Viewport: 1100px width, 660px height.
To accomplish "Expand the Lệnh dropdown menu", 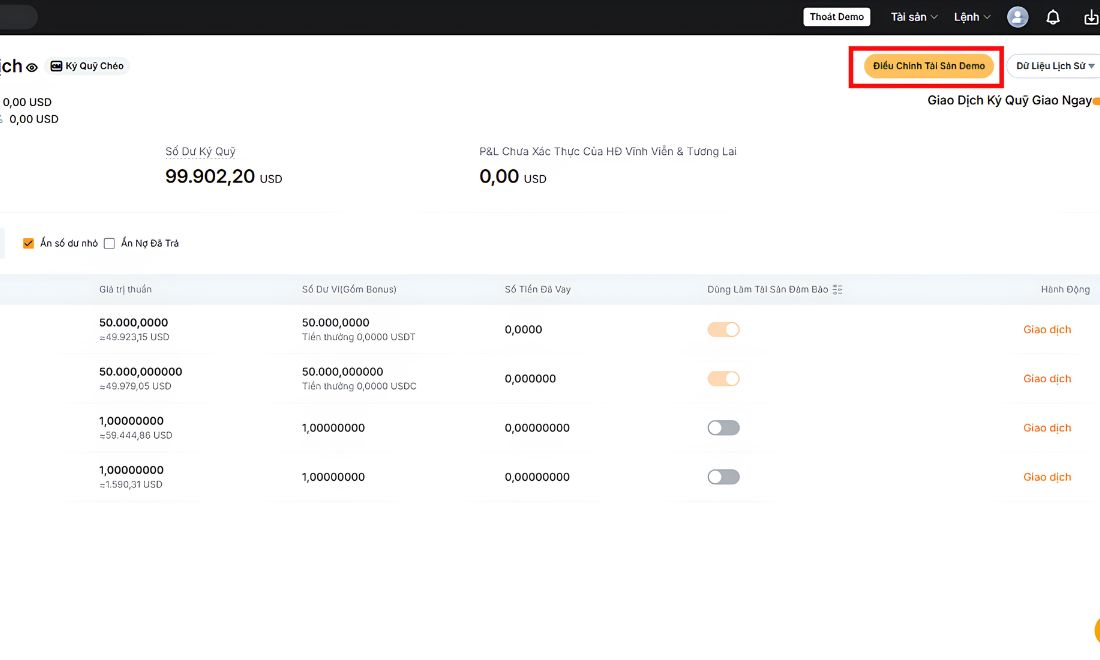I will pyautogui.click(x=972, y=17).
